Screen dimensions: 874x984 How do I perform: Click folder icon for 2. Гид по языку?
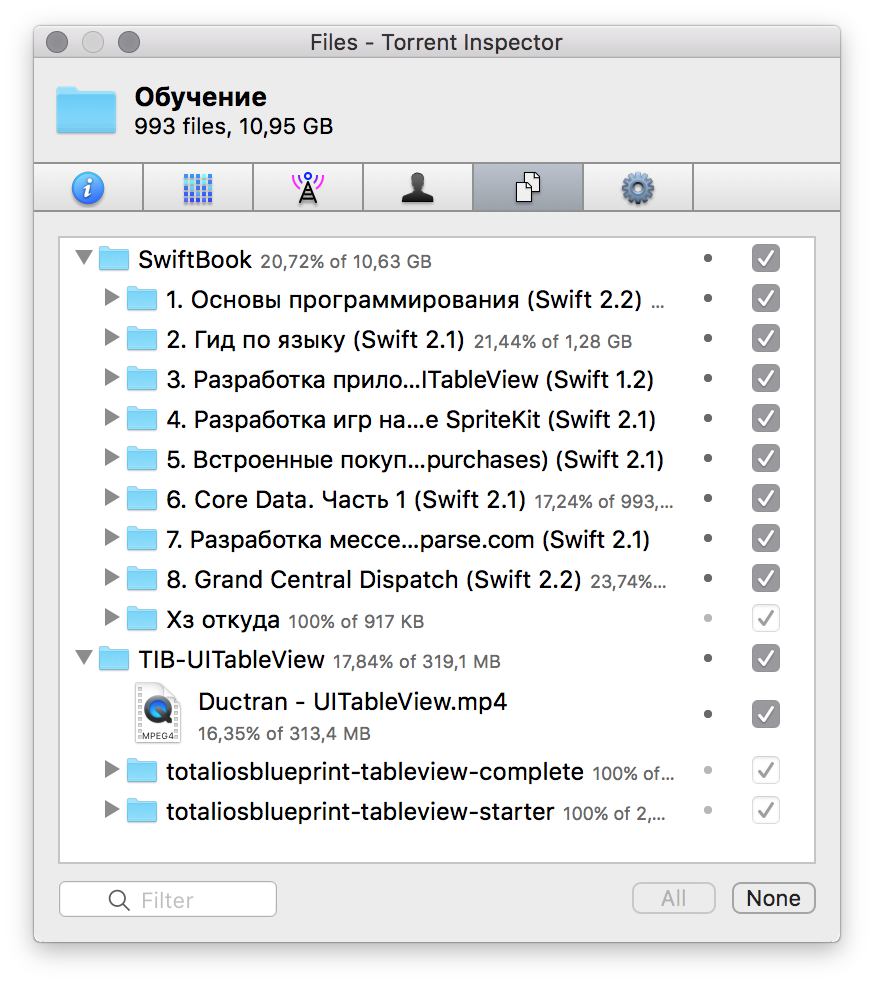[x=142, y=338]
